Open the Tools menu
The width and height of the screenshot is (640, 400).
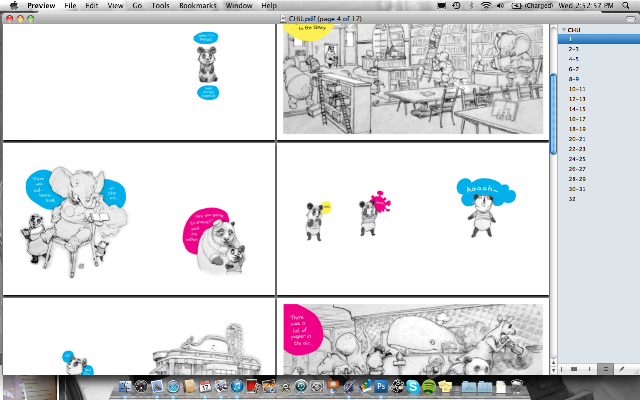(160, 6)
